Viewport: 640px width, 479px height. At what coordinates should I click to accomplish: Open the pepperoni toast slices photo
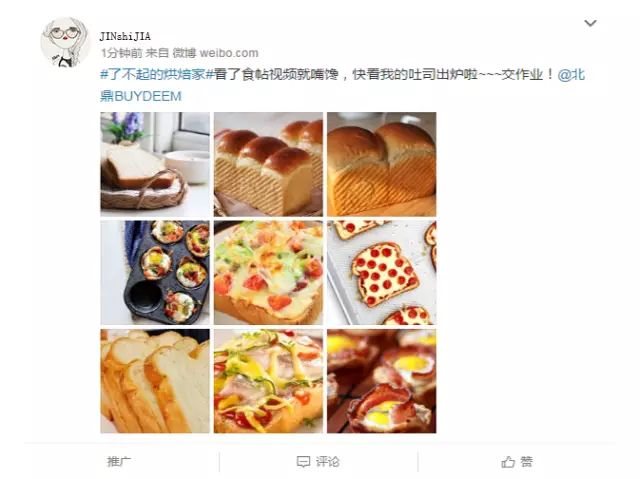(382, 273)
